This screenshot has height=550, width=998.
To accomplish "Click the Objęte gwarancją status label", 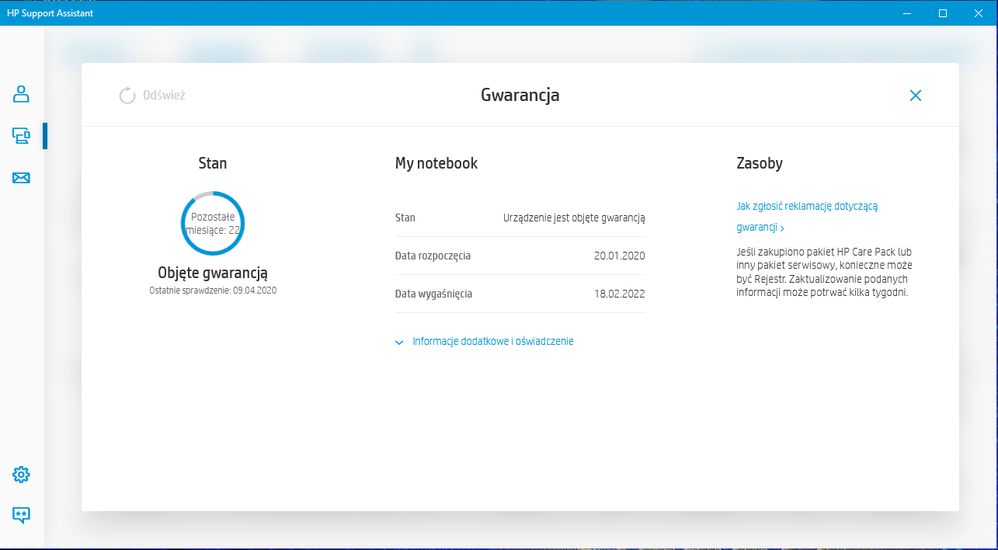I will tap(213, 273).
